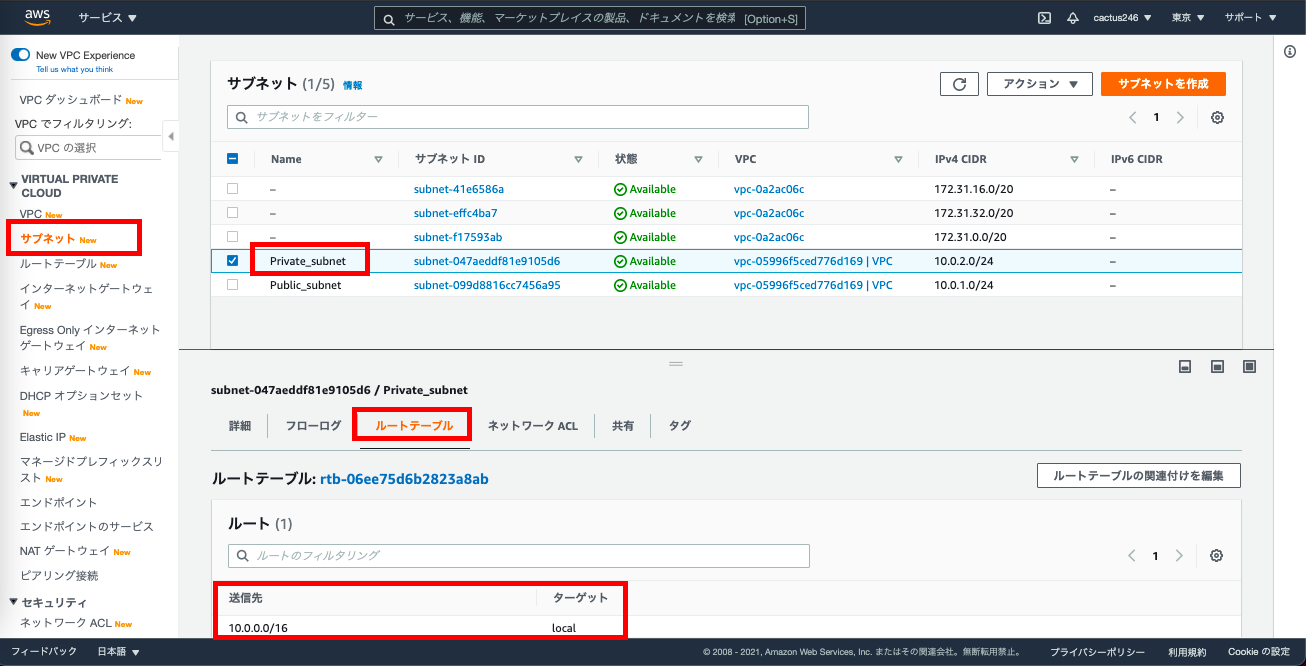Viewport: 1306px width, 666px height.
Task: Collapse the セキュリティ sidebar section
Action: pos(14,602)
